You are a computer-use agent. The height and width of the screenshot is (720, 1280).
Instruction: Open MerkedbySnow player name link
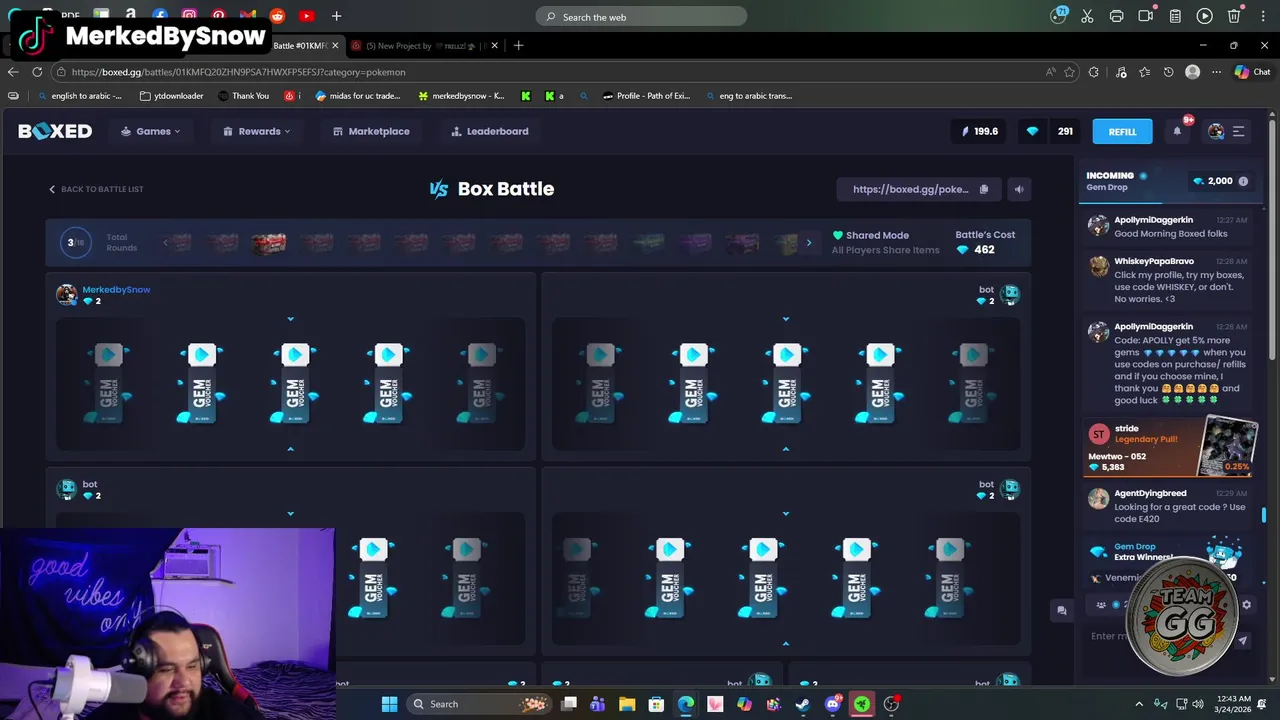(116, 289)
